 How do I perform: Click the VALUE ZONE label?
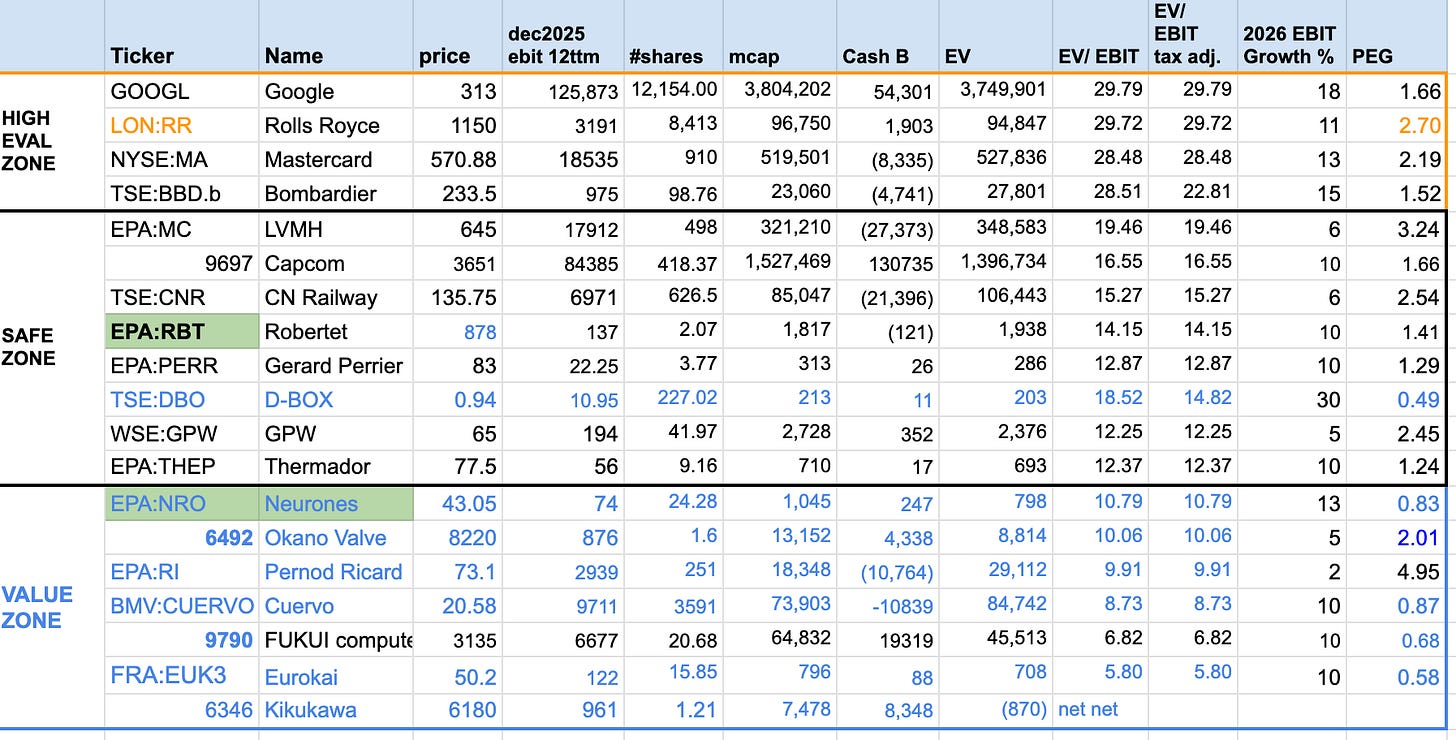(37, 607)
